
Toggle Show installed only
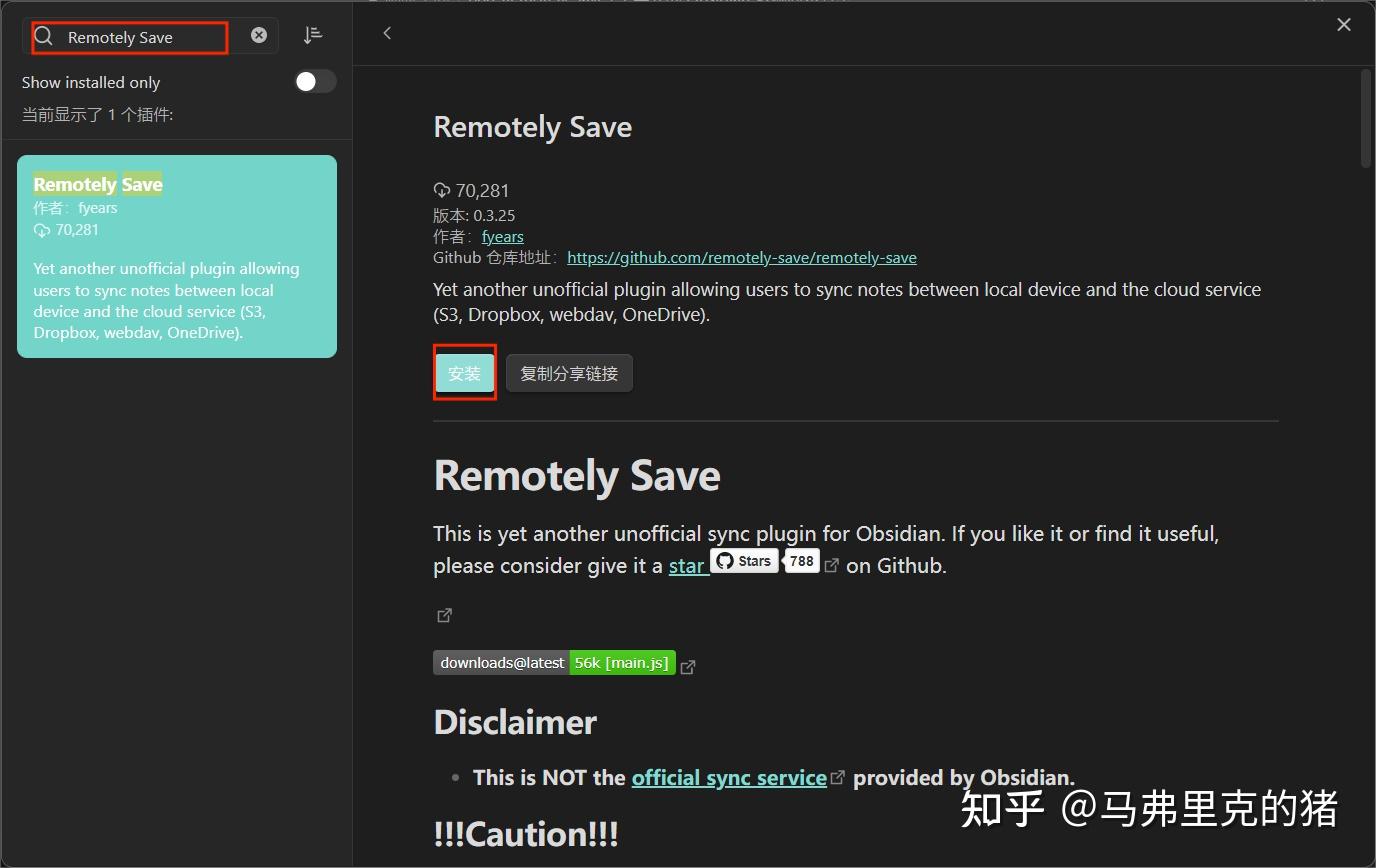click(x=315, y=81)
